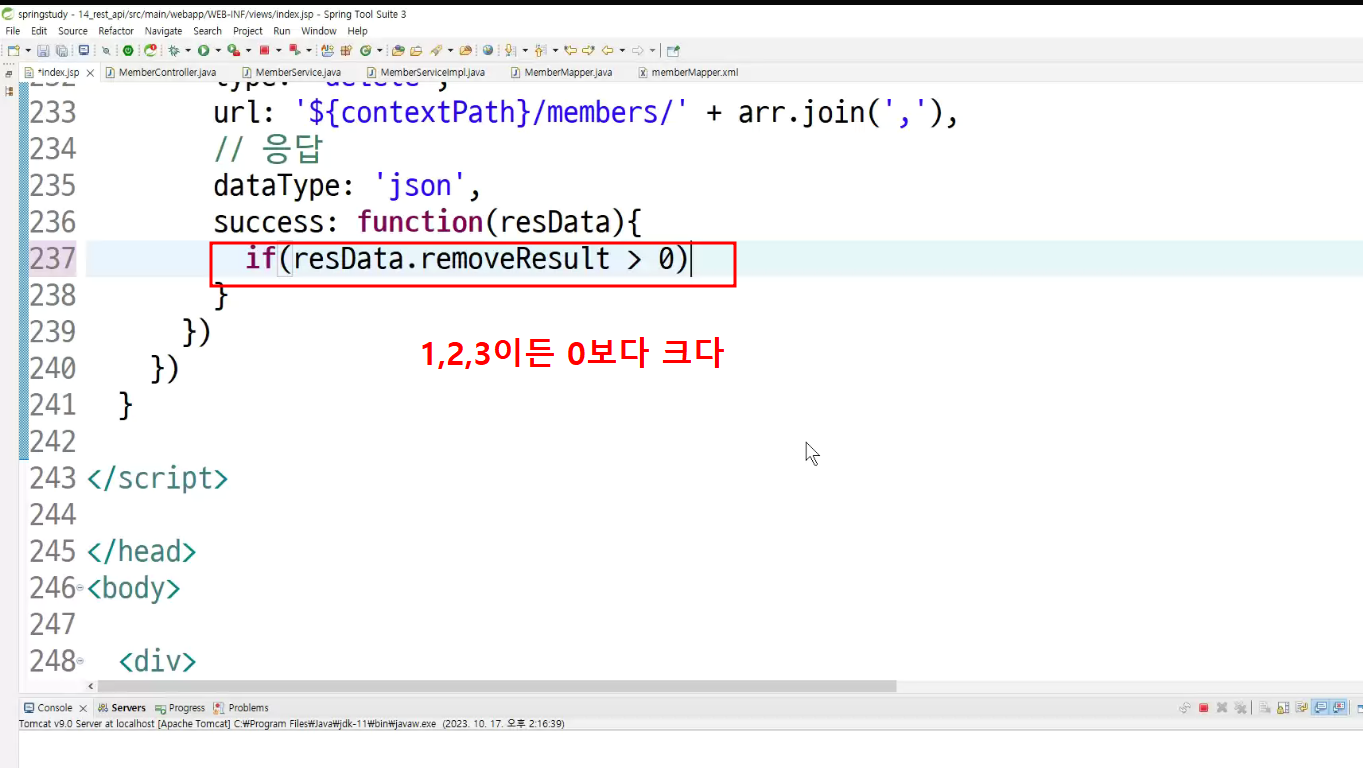Switch to the index.jsp editor tab
Screen dimensions: 1363x768
[x=58, y=73]
